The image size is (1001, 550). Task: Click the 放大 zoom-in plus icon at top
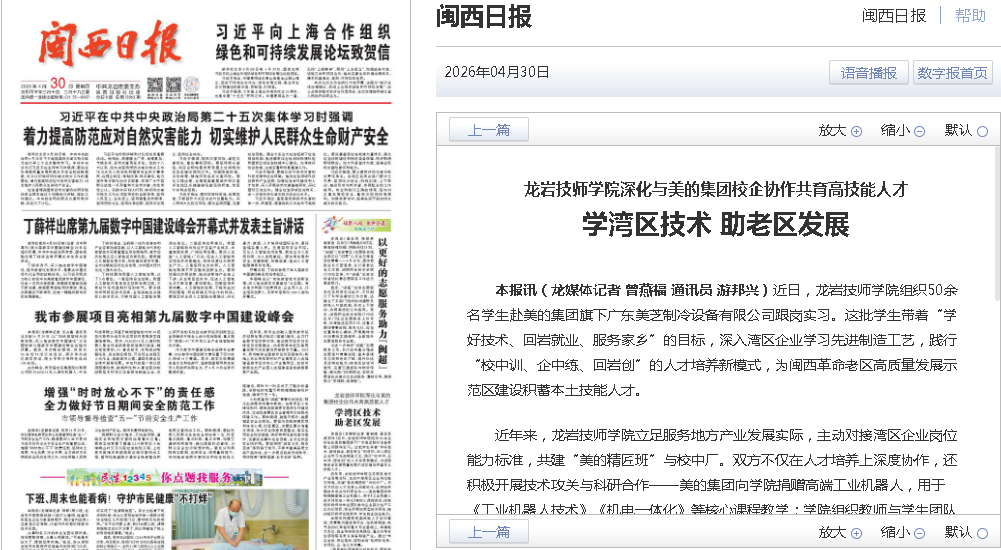pos(856,131)
